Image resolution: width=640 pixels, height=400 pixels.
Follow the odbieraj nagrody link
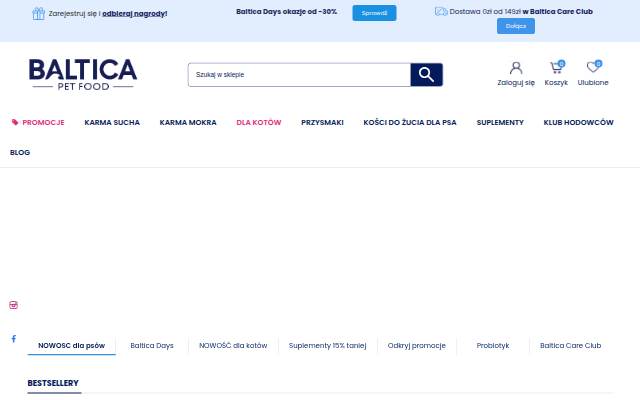click(134, 13)
